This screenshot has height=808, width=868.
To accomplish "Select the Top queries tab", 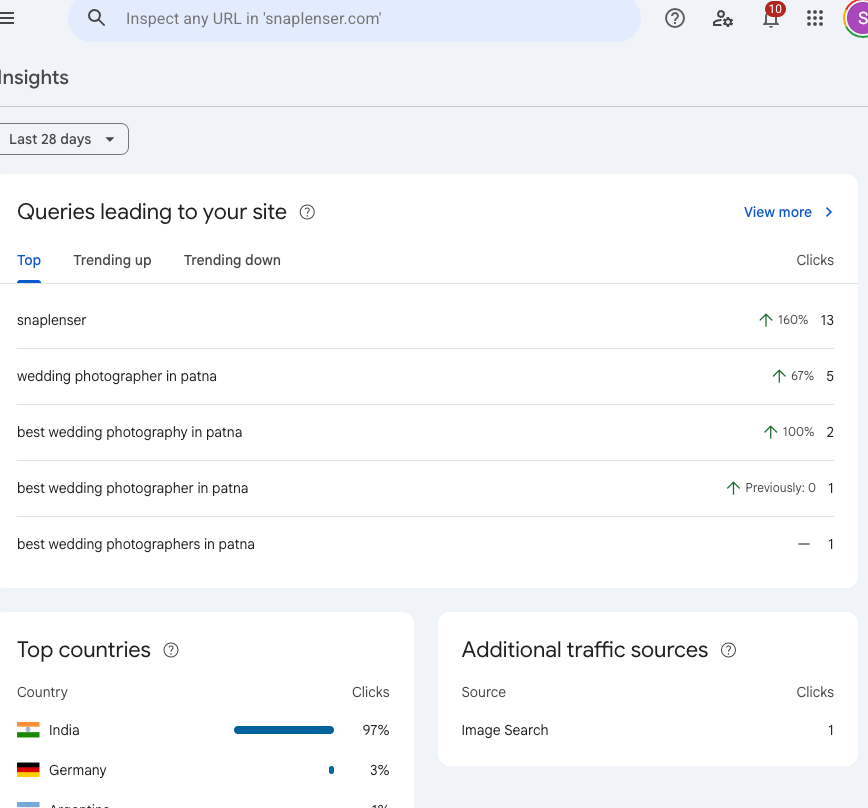I will point(29,260).
